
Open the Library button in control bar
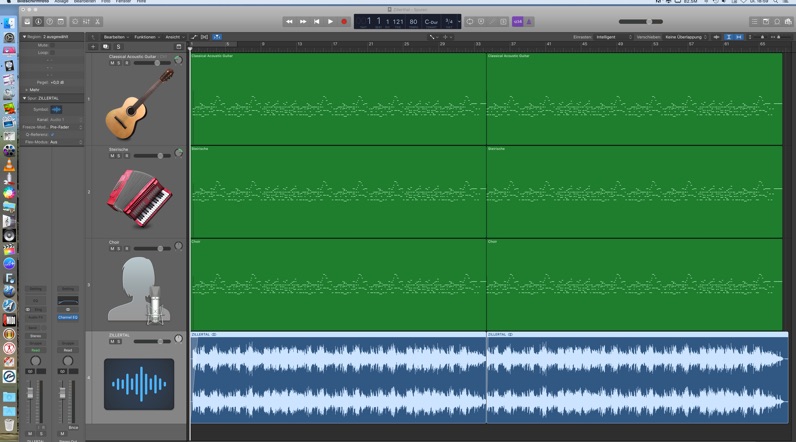point(27,22)
